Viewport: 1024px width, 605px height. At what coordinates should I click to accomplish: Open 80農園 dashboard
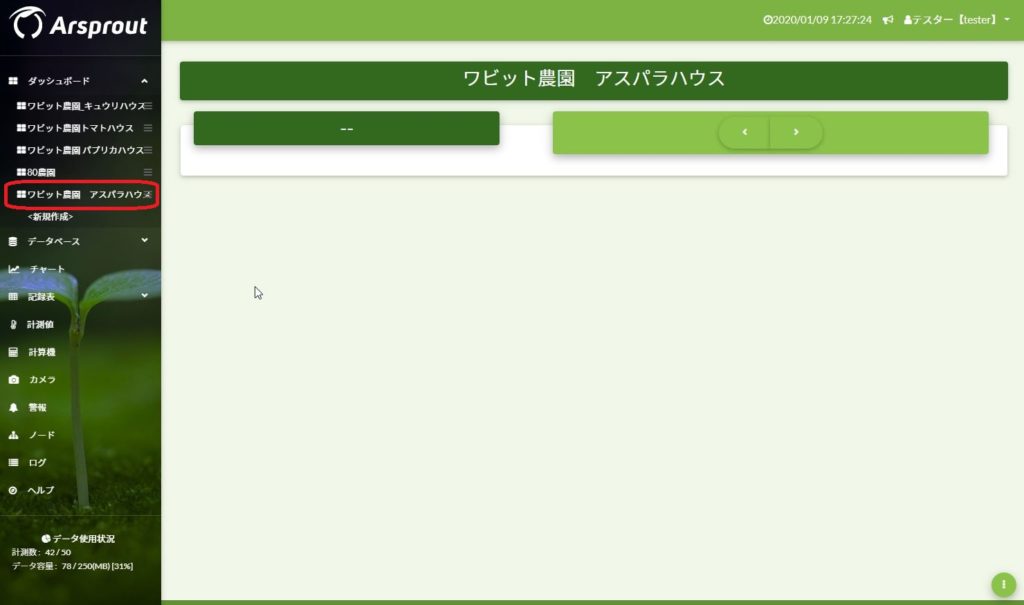(41, 172)
